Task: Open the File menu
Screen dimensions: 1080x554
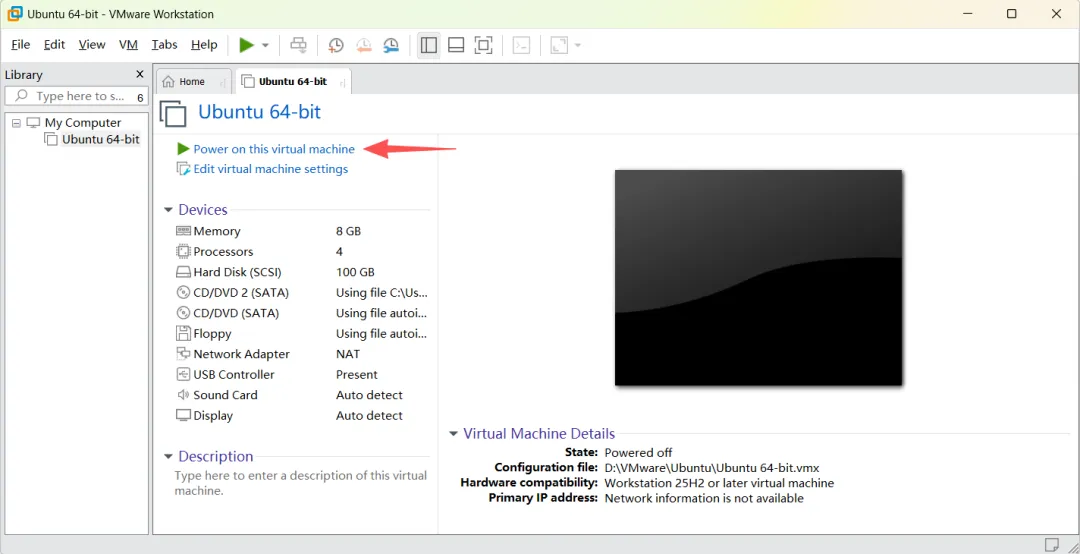Action: tap(21, 45)
